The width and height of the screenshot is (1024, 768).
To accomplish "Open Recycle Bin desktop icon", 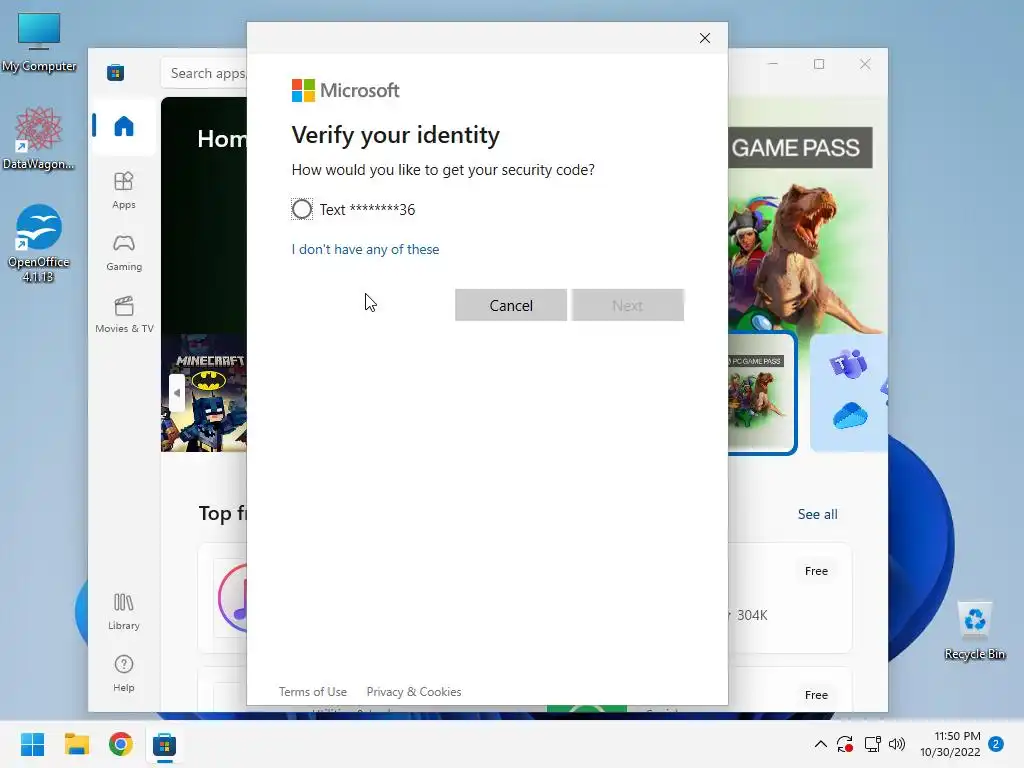I will [x=974, y=631].
